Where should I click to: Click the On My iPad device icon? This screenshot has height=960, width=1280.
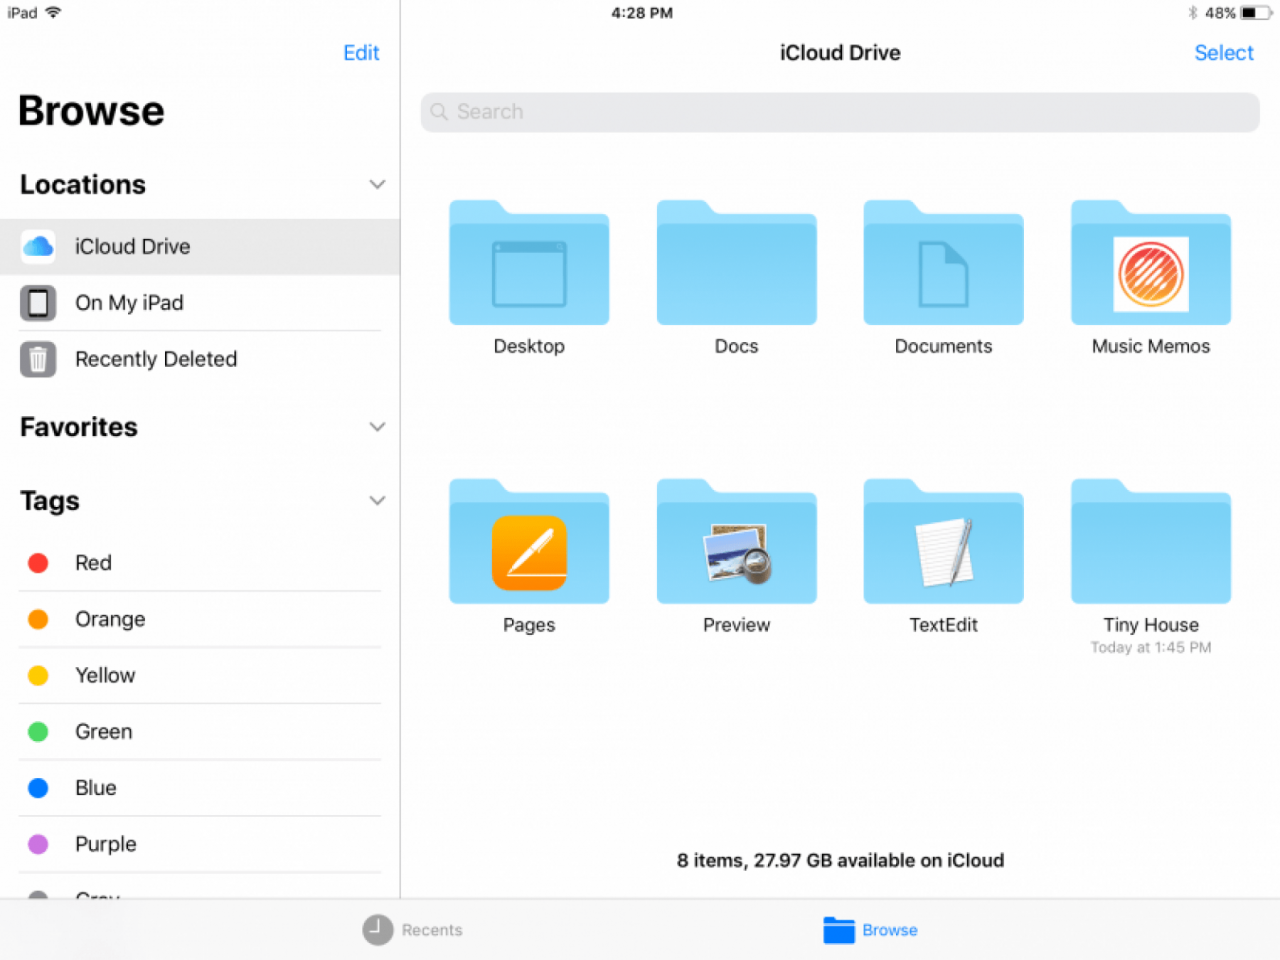pos(38,303)
